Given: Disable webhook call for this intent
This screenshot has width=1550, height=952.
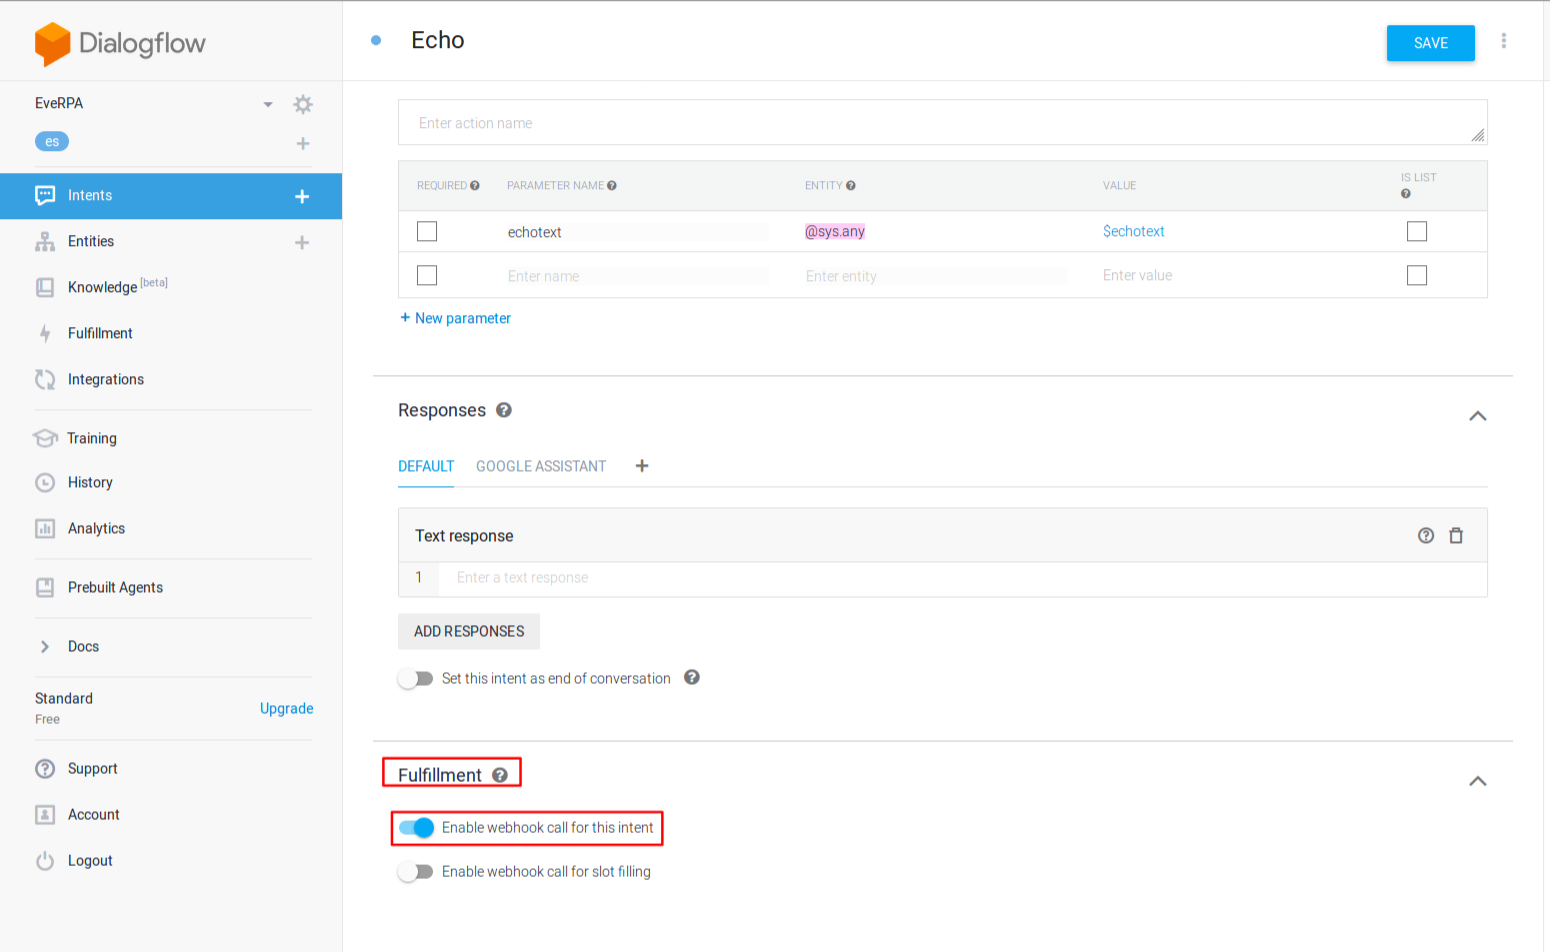Looking at the screenshot, I should (x=416, y=828).
